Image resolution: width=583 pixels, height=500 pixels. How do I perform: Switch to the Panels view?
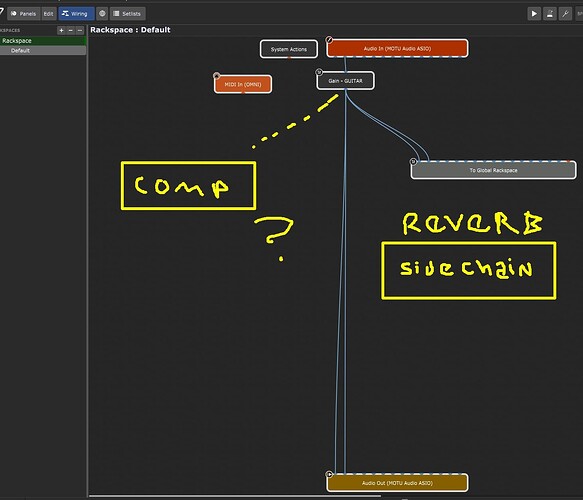(x=24, y=14)
